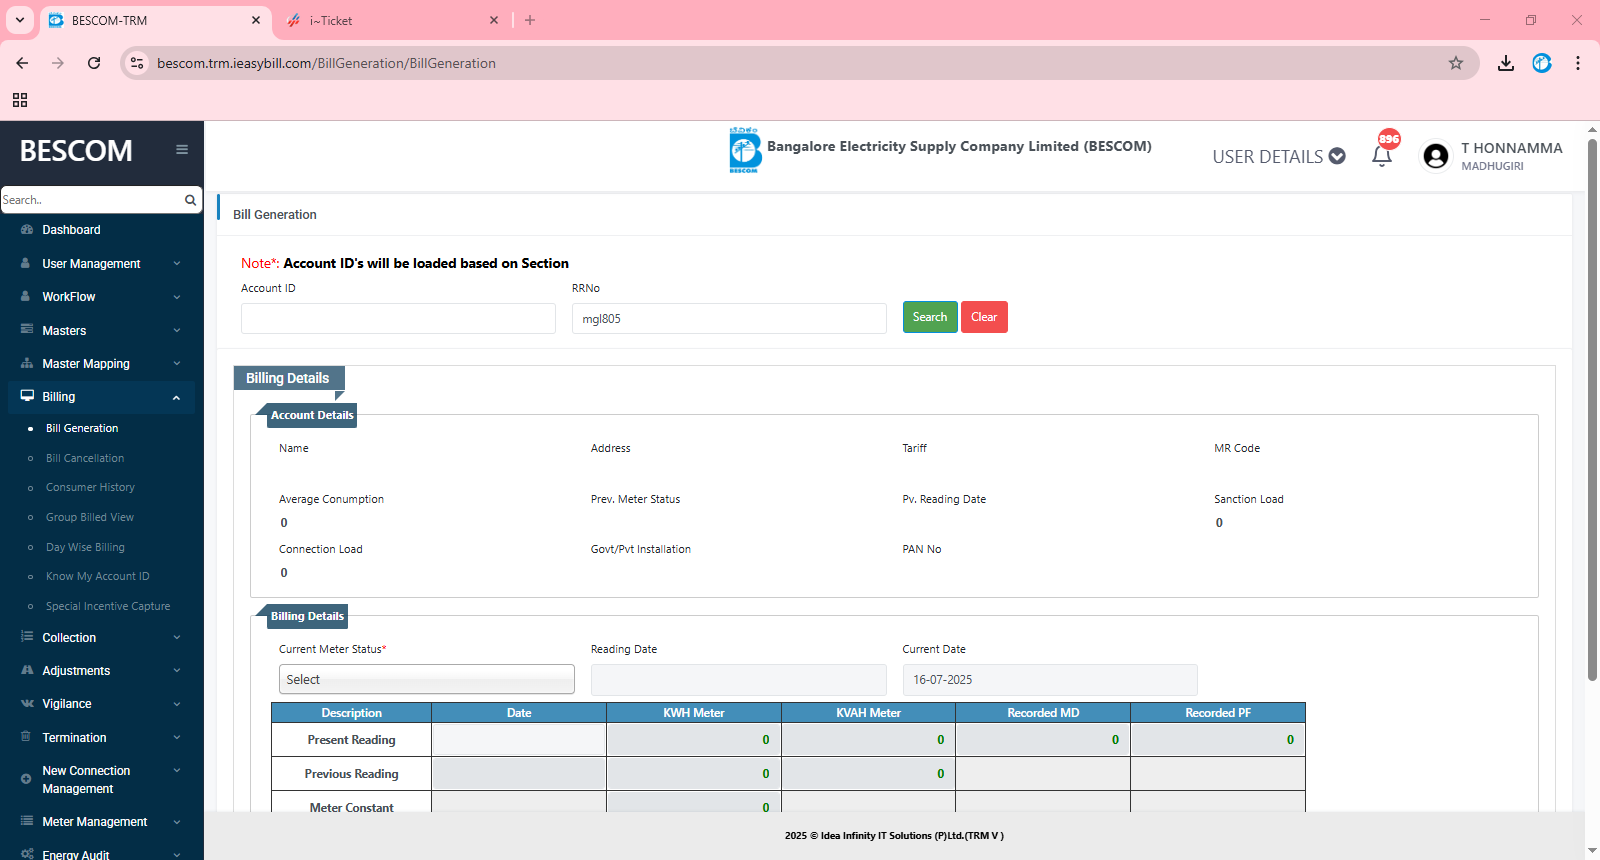Viewport: 1600px width, 860px height.
Task: Close the i-Ticket tab
Action: click(494, 20)
